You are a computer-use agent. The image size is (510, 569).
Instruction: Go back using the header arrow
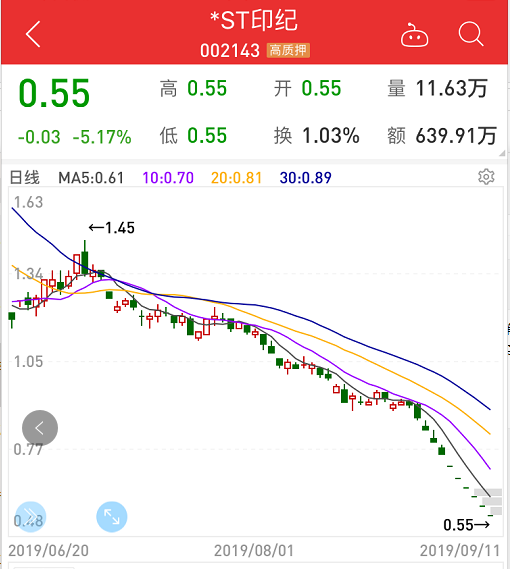[x=33, y=34]
